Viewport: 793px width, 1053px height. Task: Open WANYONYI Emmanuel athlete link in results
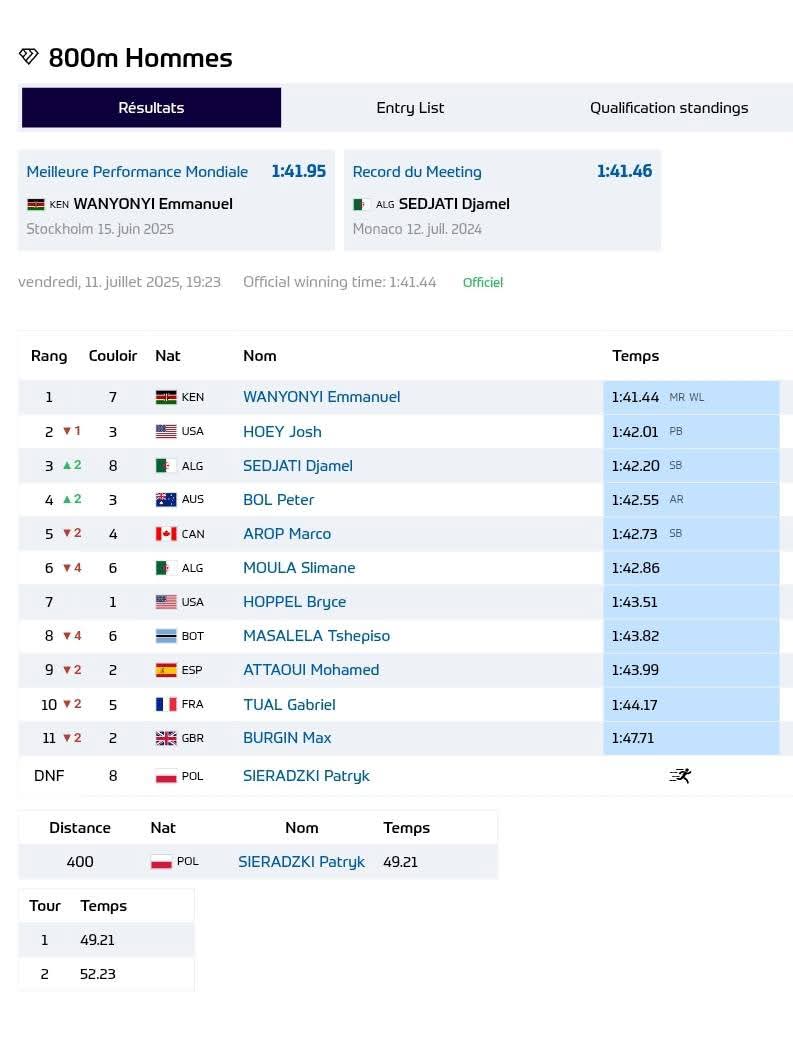tap(321, 397)
